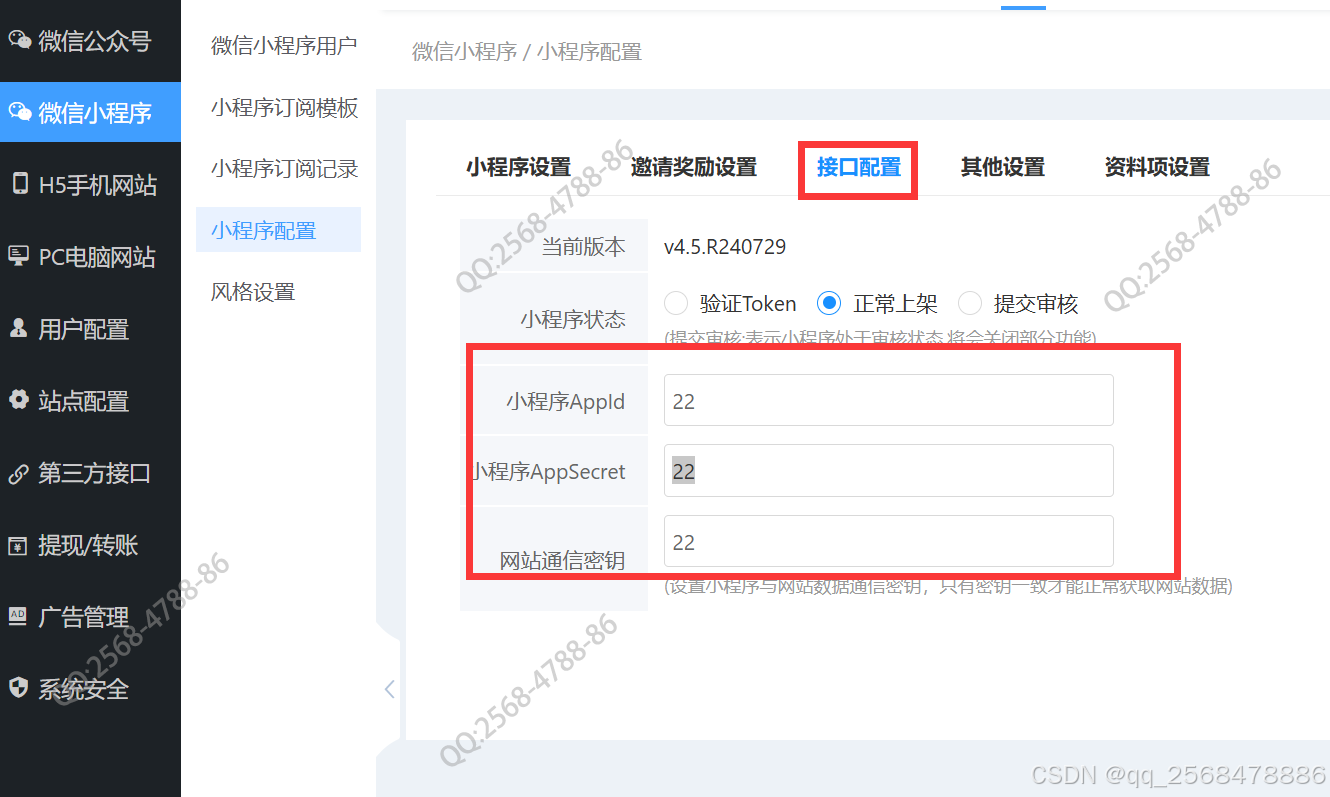The width and height of the screenshot is (1330, 797).
Task: Select the 验证Token radio button
Action: (677, 303)
